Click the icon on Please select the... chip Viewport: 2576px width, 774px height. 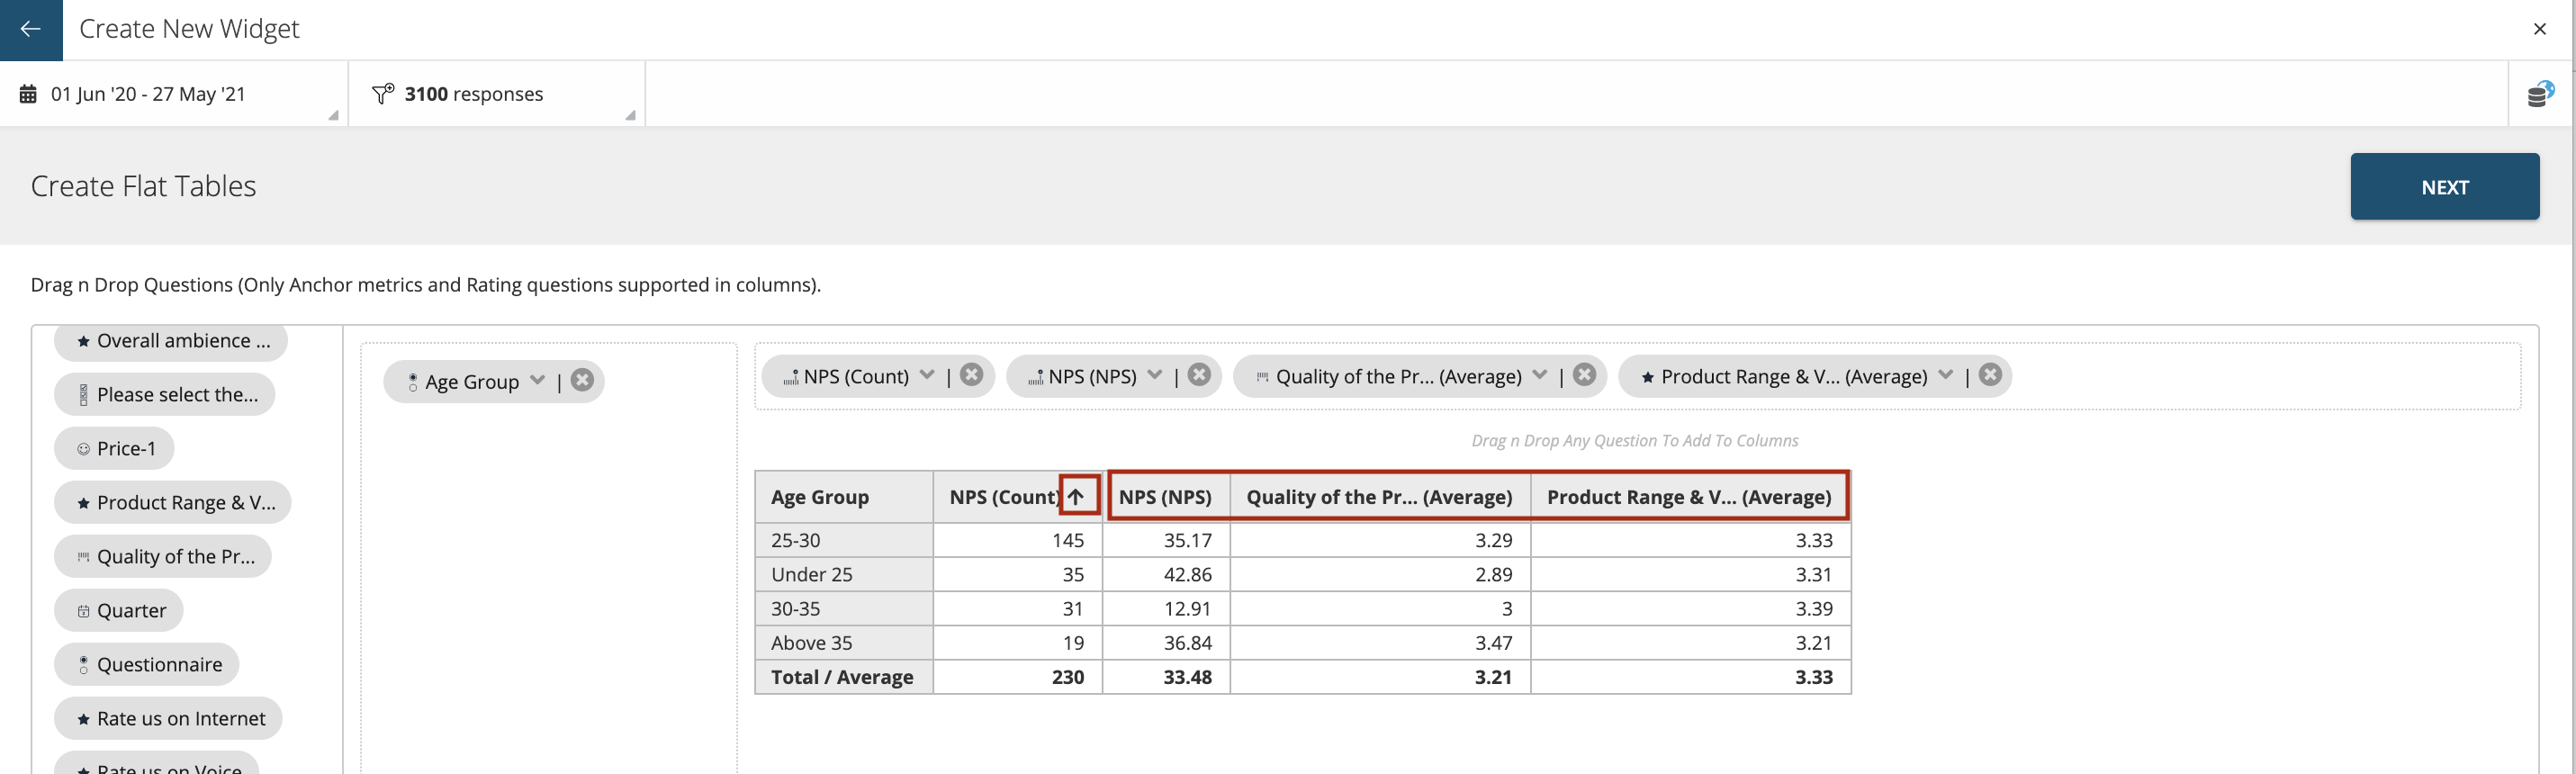point(84,395)
